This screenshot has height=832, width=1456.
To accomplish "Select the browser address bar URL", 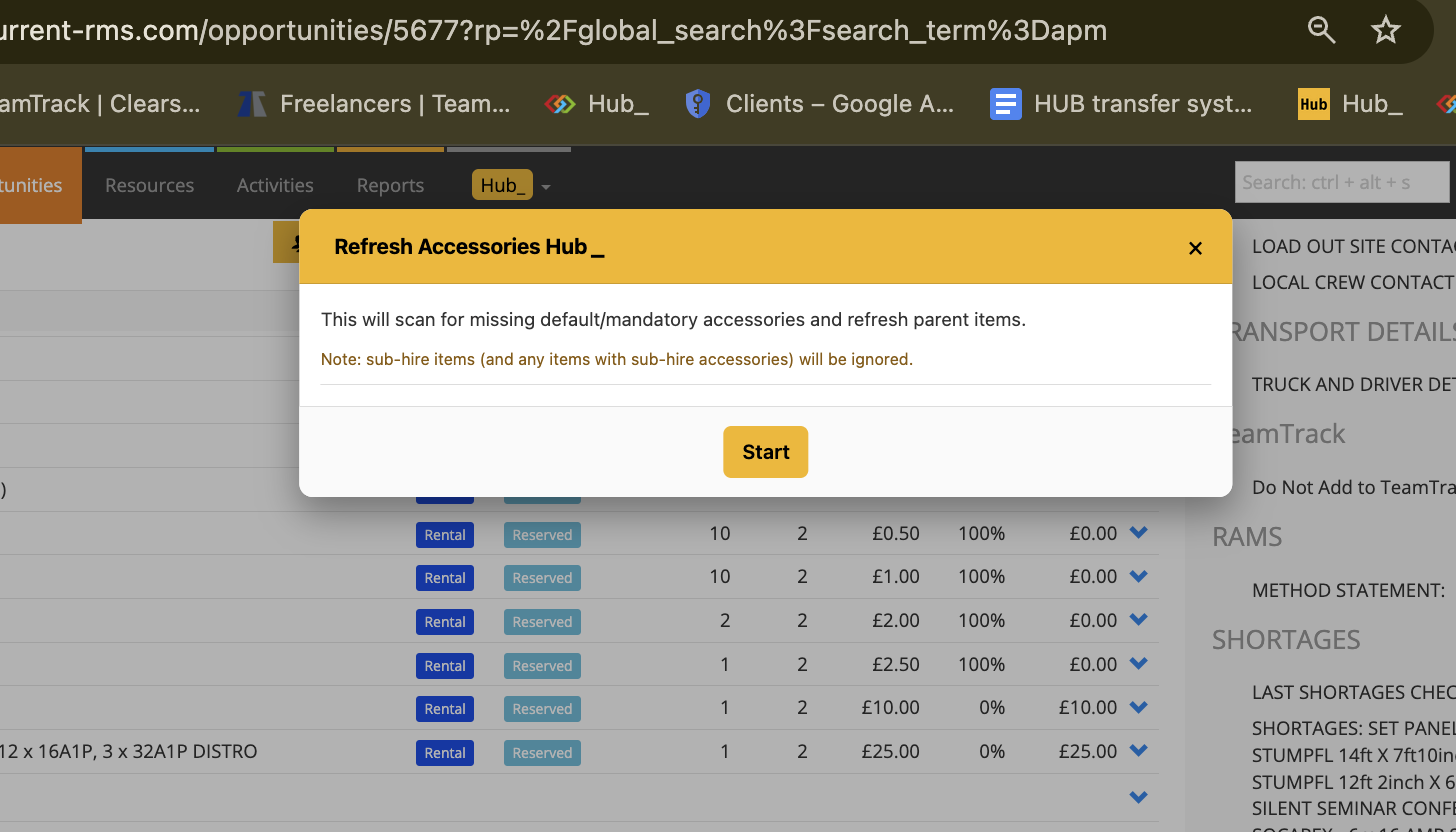I will tap(554, 30).
